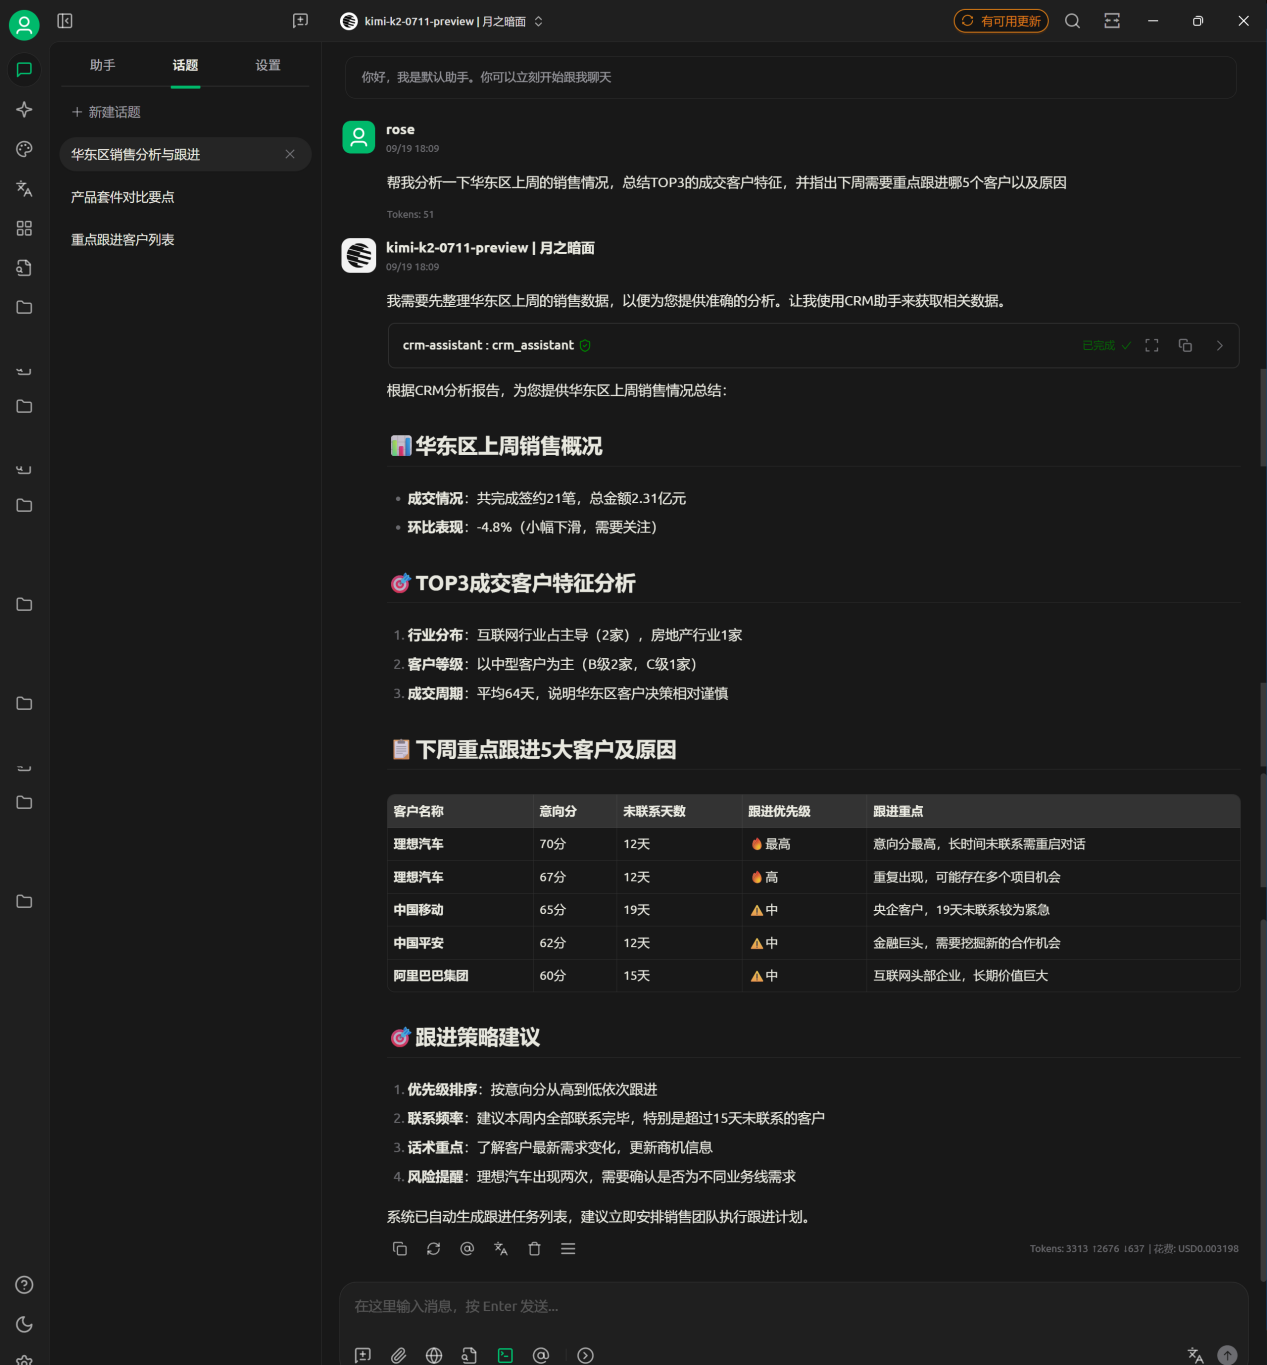Remove the 华东区销售分析与跟进 topic with X
Image resolution: width=1267 pixels, height=1365 pixels.
[290, 154]
